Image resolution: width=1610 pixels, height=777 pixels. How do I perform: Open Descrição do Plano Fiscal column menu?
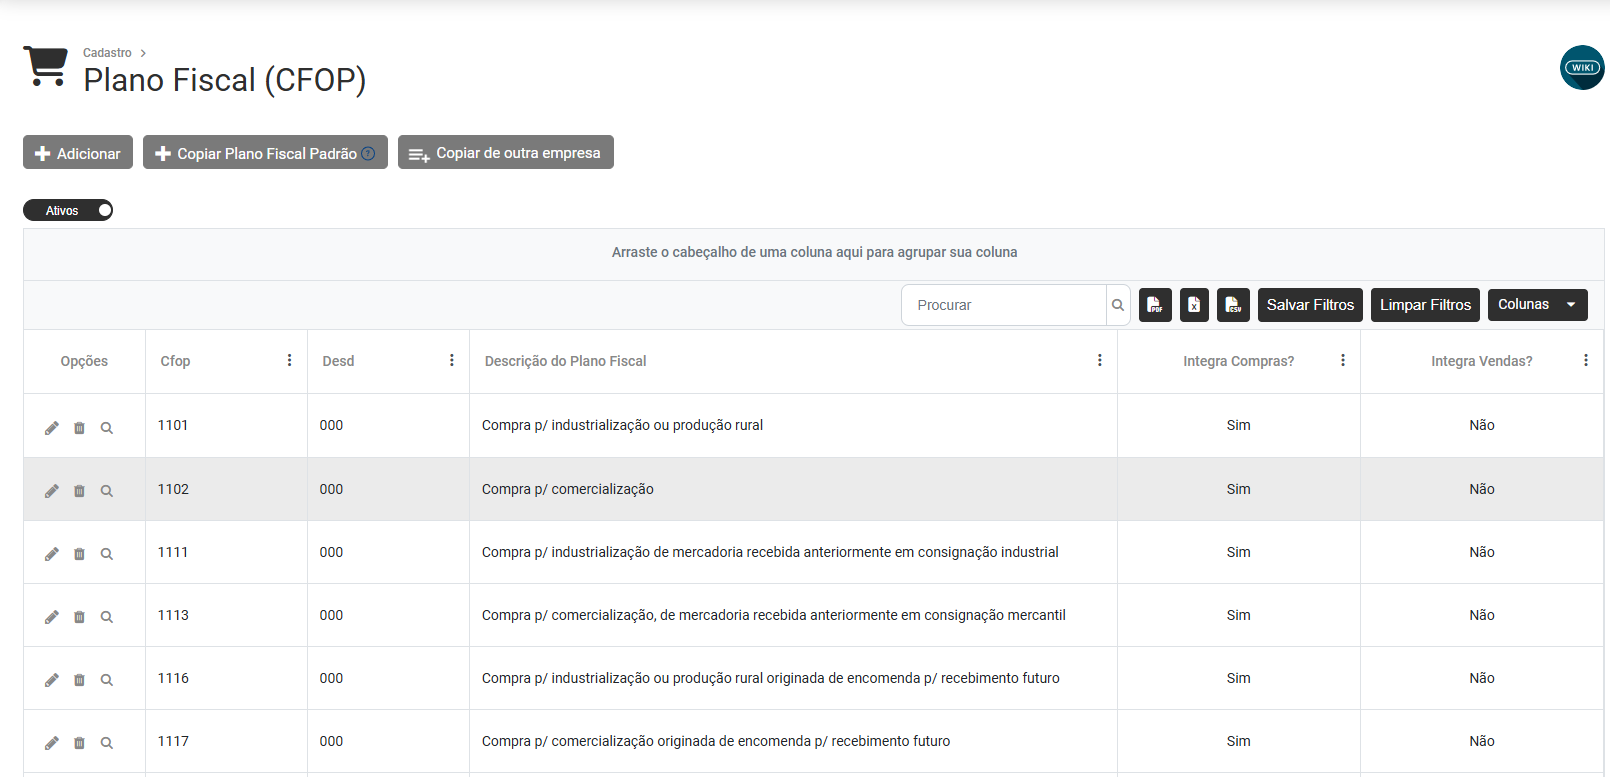(1100, 360)
